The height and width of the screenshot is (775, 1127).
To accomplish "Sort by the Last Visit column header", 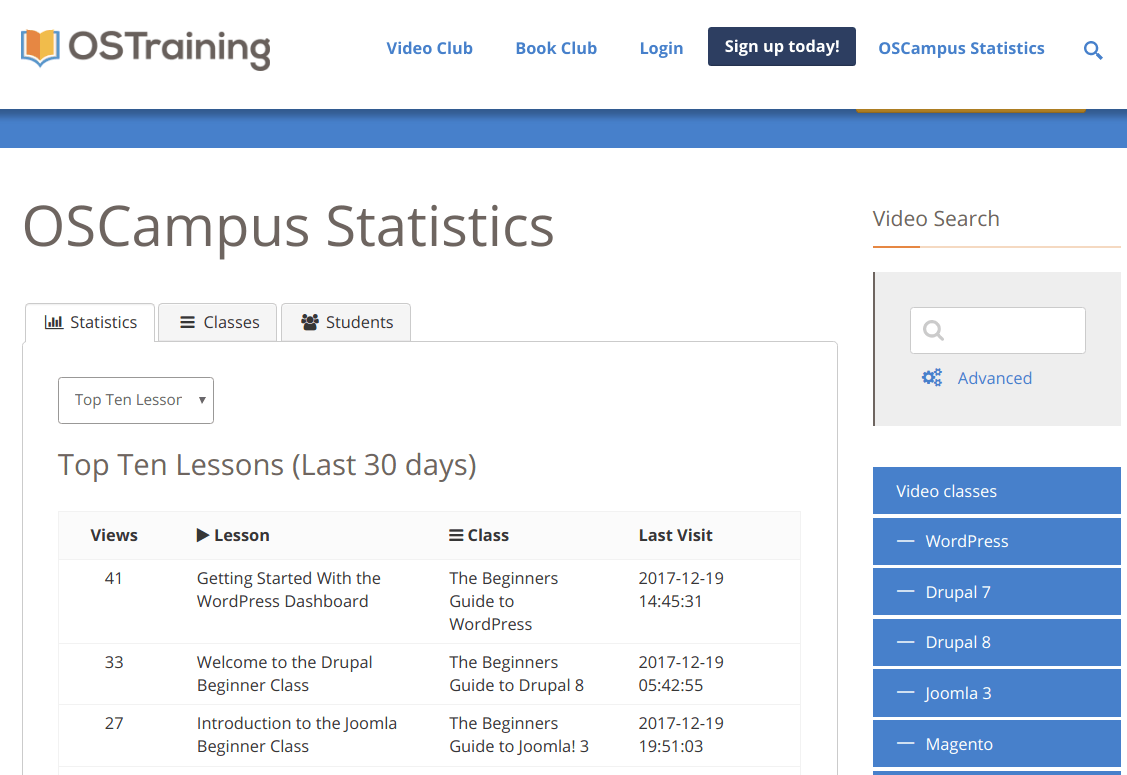I will (x=676, y=535).
